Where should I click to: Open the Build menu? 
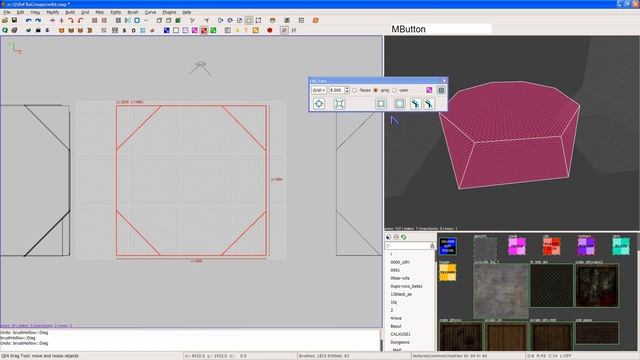(x=70, y=12)
